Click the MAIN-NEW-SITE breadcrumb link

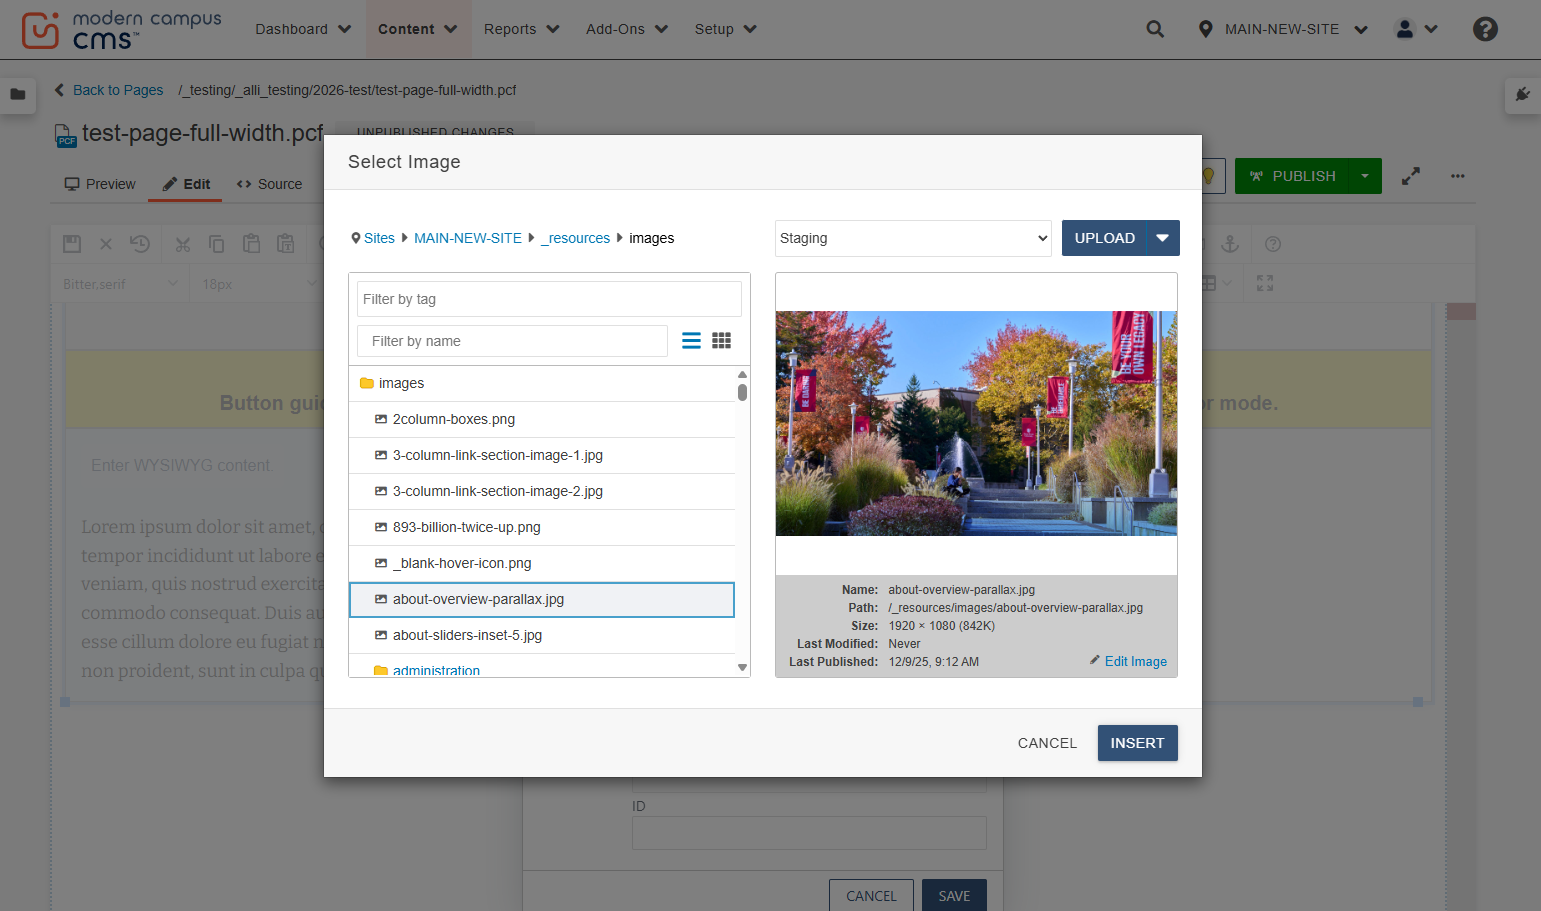click(x=468, y=238)
